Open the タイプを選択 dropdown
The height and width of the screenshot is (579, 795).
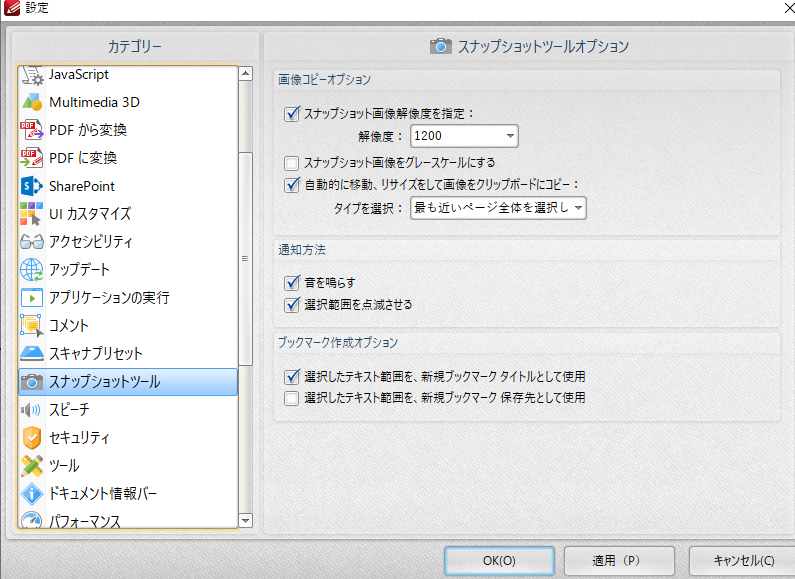click(498, 208)
